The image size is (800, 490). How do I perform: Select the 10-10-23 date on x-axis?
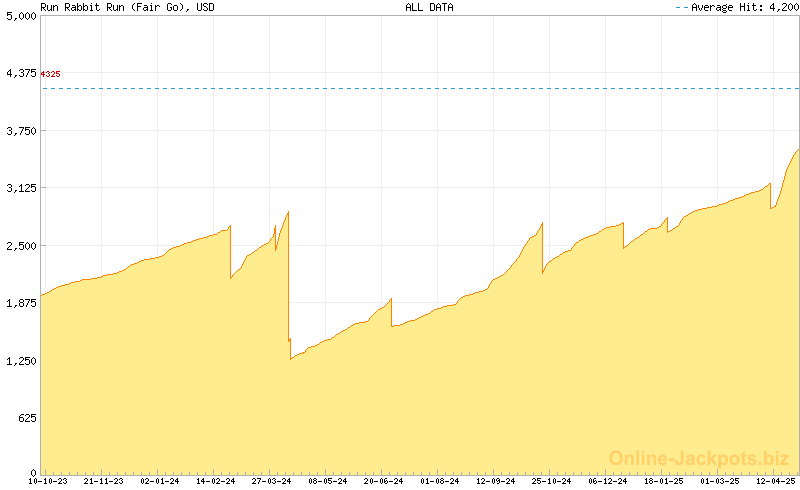47,482
